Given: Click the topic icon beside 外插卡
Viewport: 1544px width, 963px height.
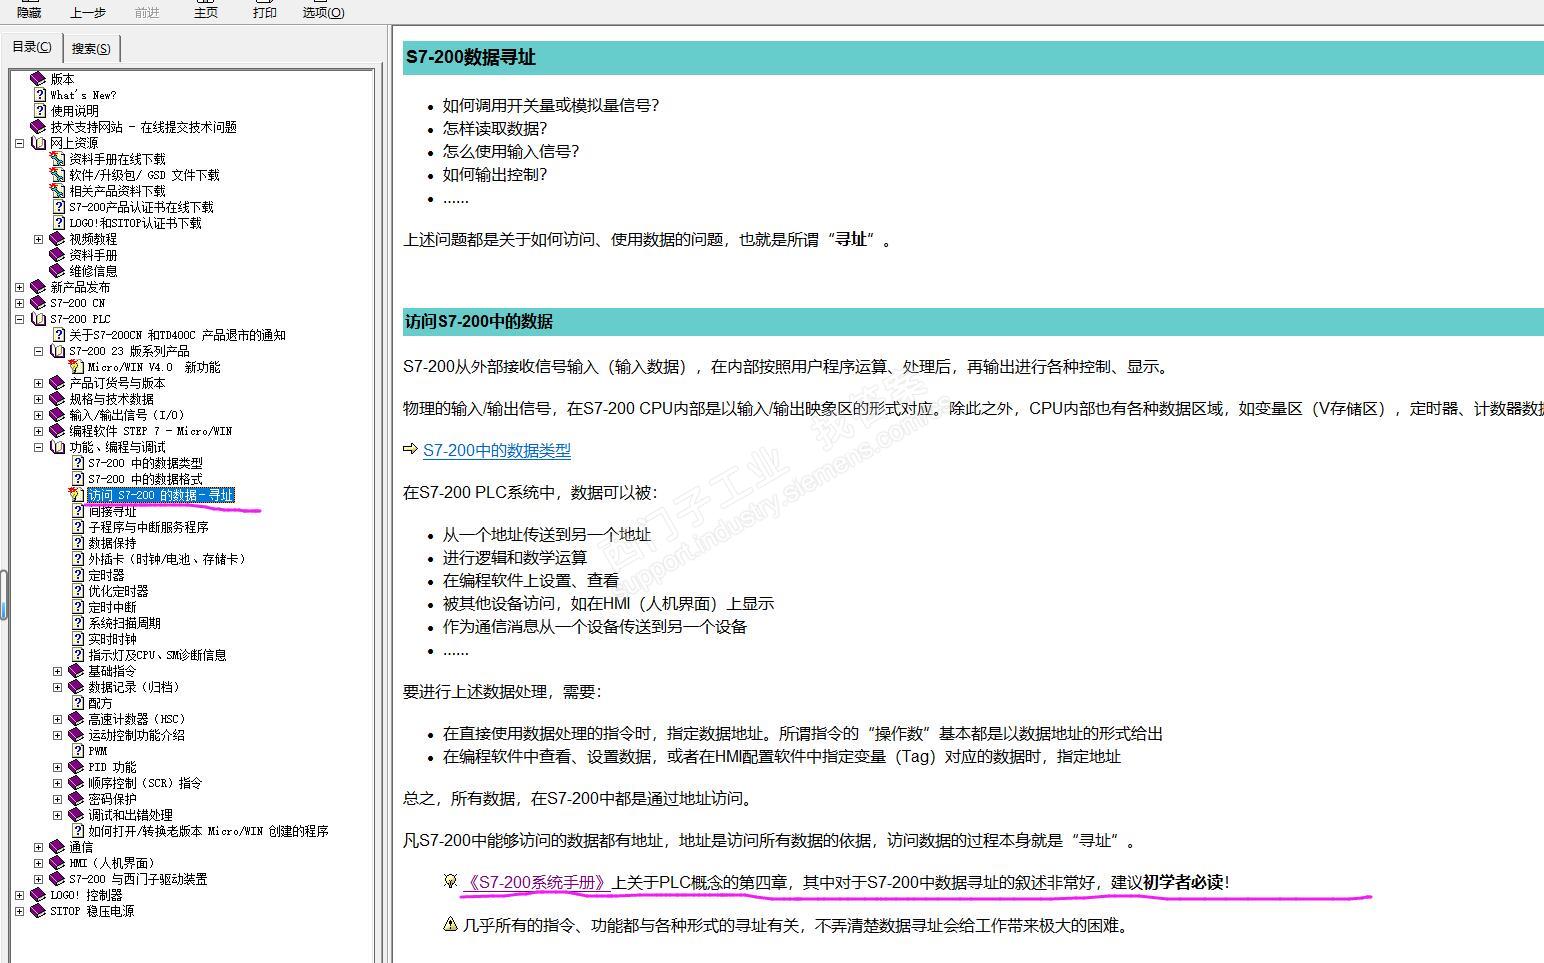Looking at the screenshot, I should click(x=78, y=559).
